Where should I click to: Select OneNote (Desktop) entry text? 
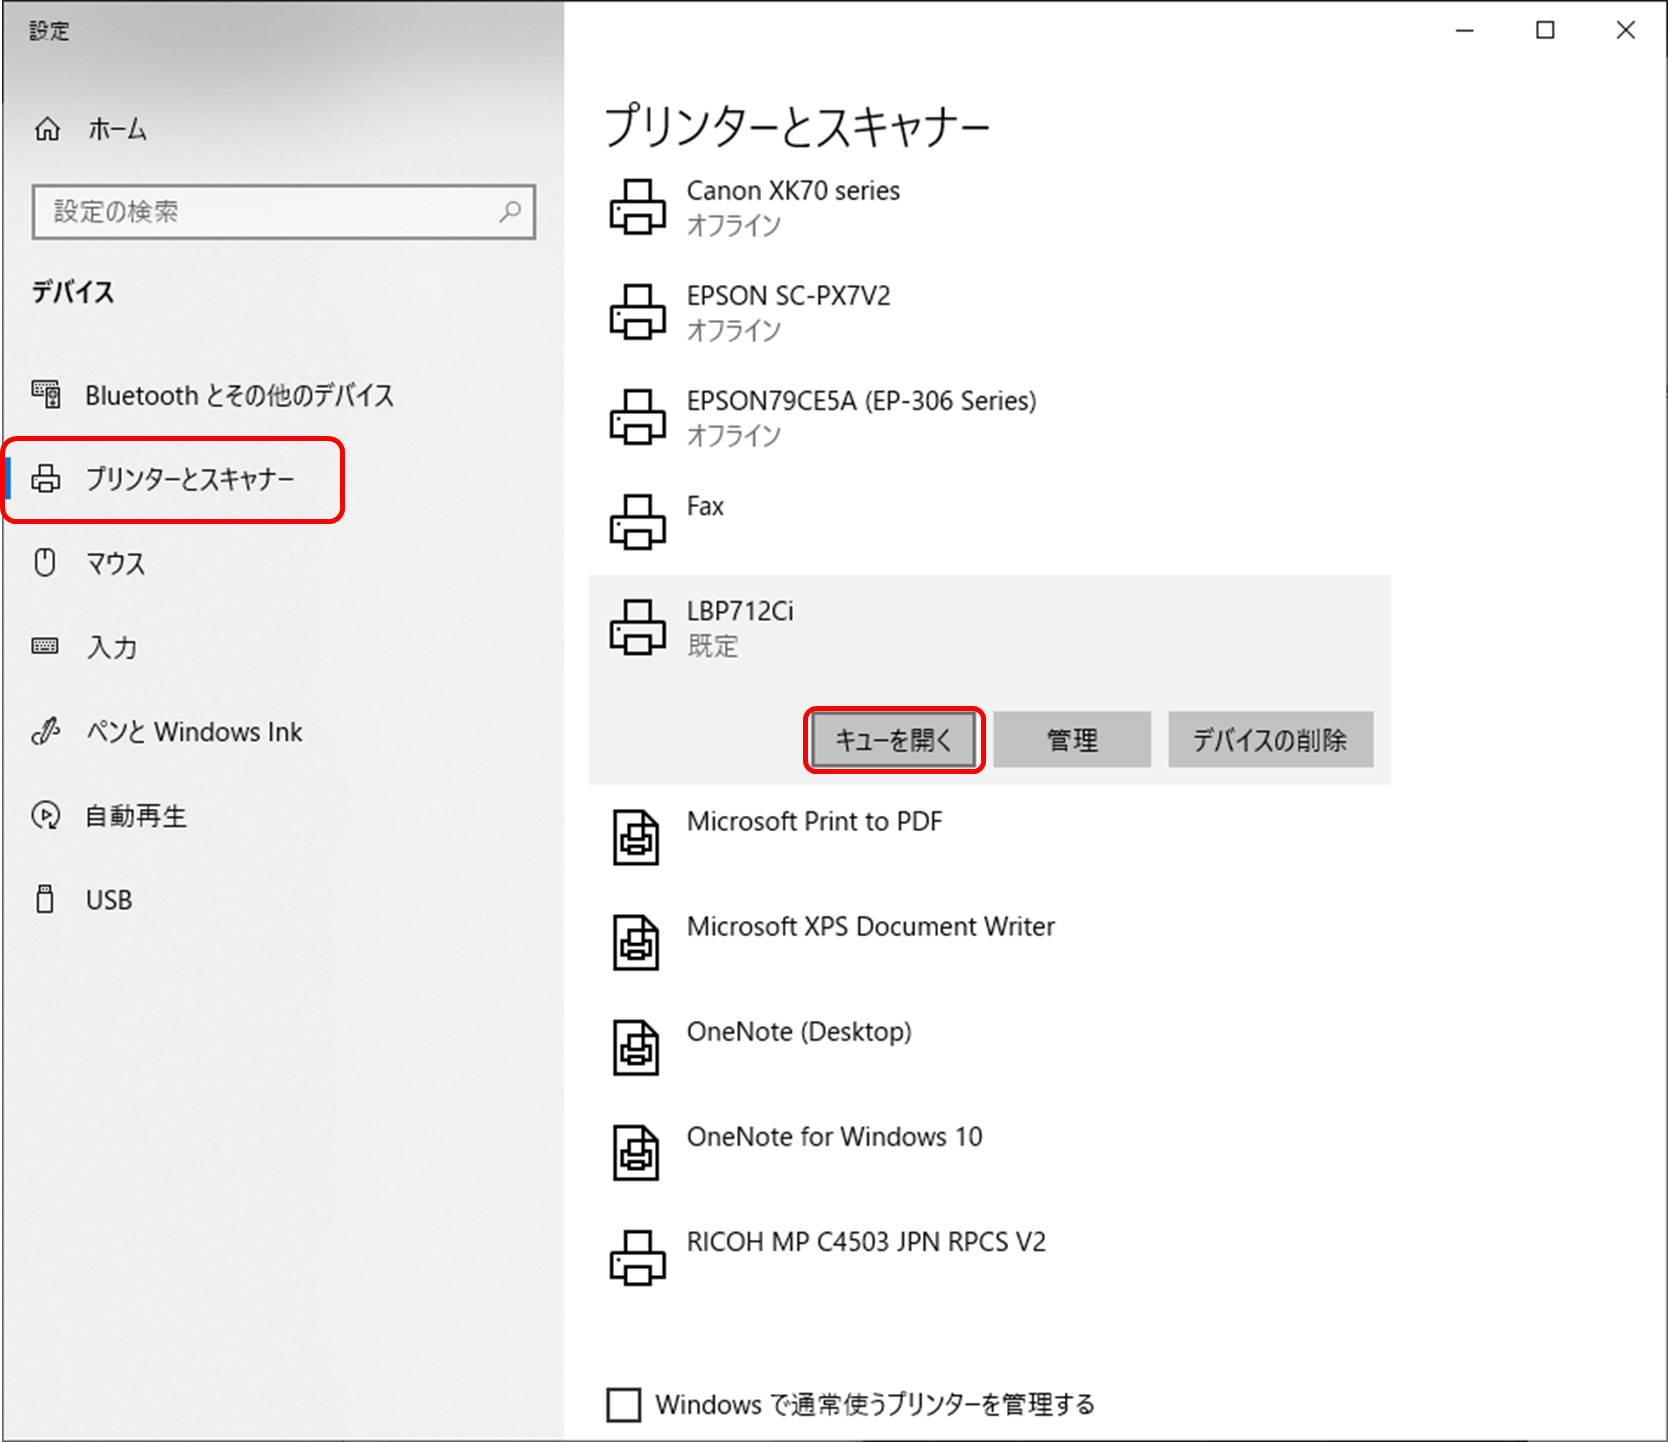tap(799, 1031)
